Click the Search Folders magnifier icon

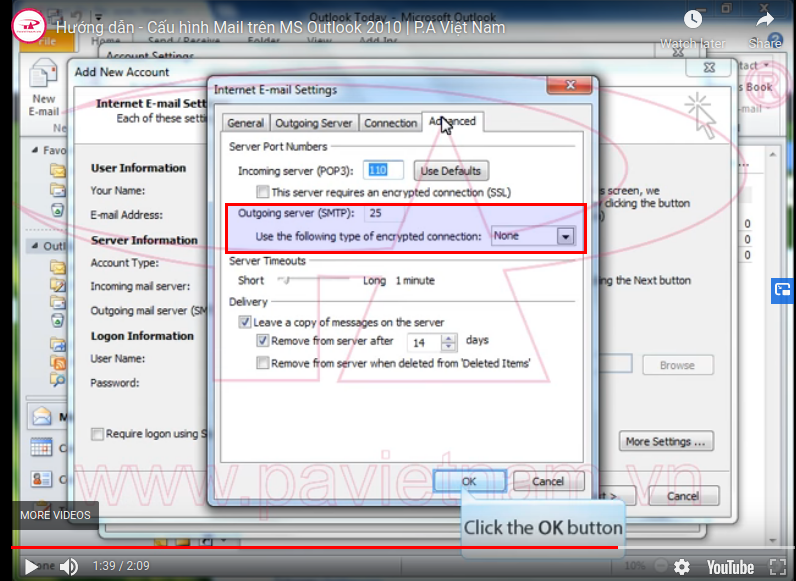57,379
